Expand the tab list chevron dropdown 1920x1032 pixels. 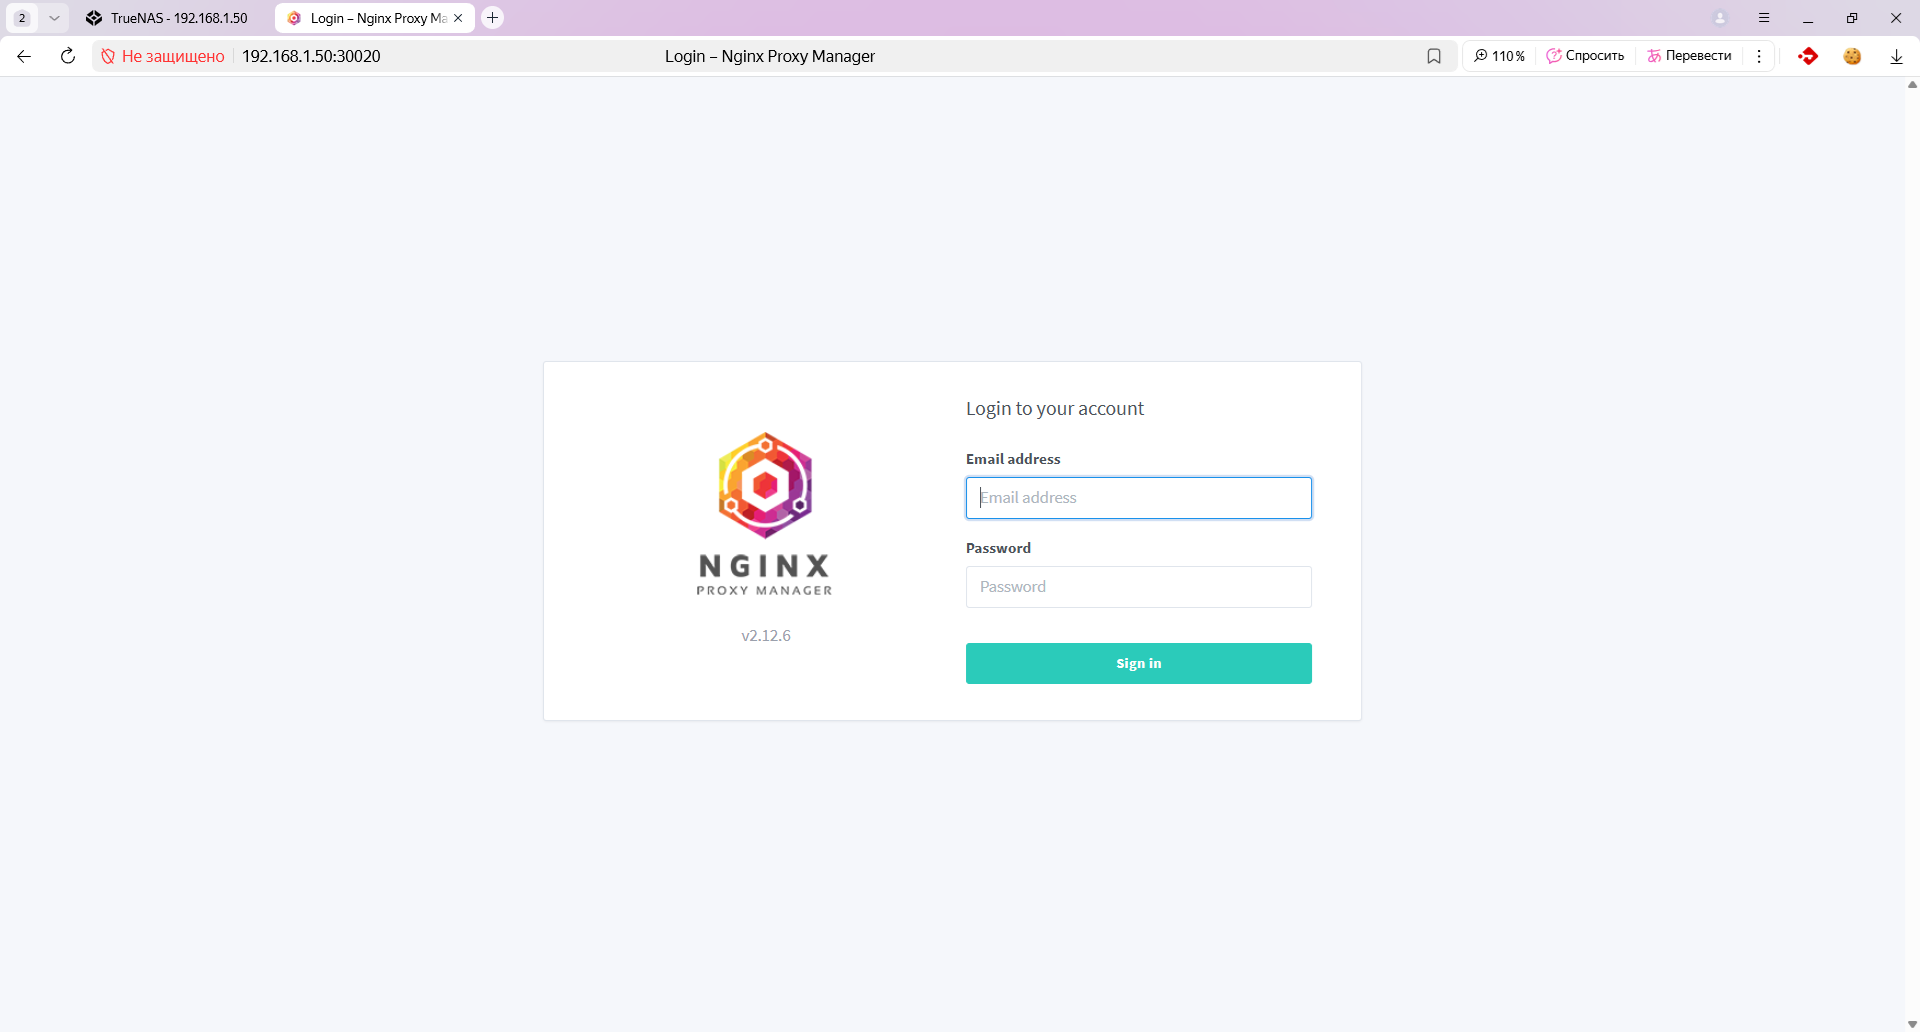pyautogui.click(x=54, y=18)
